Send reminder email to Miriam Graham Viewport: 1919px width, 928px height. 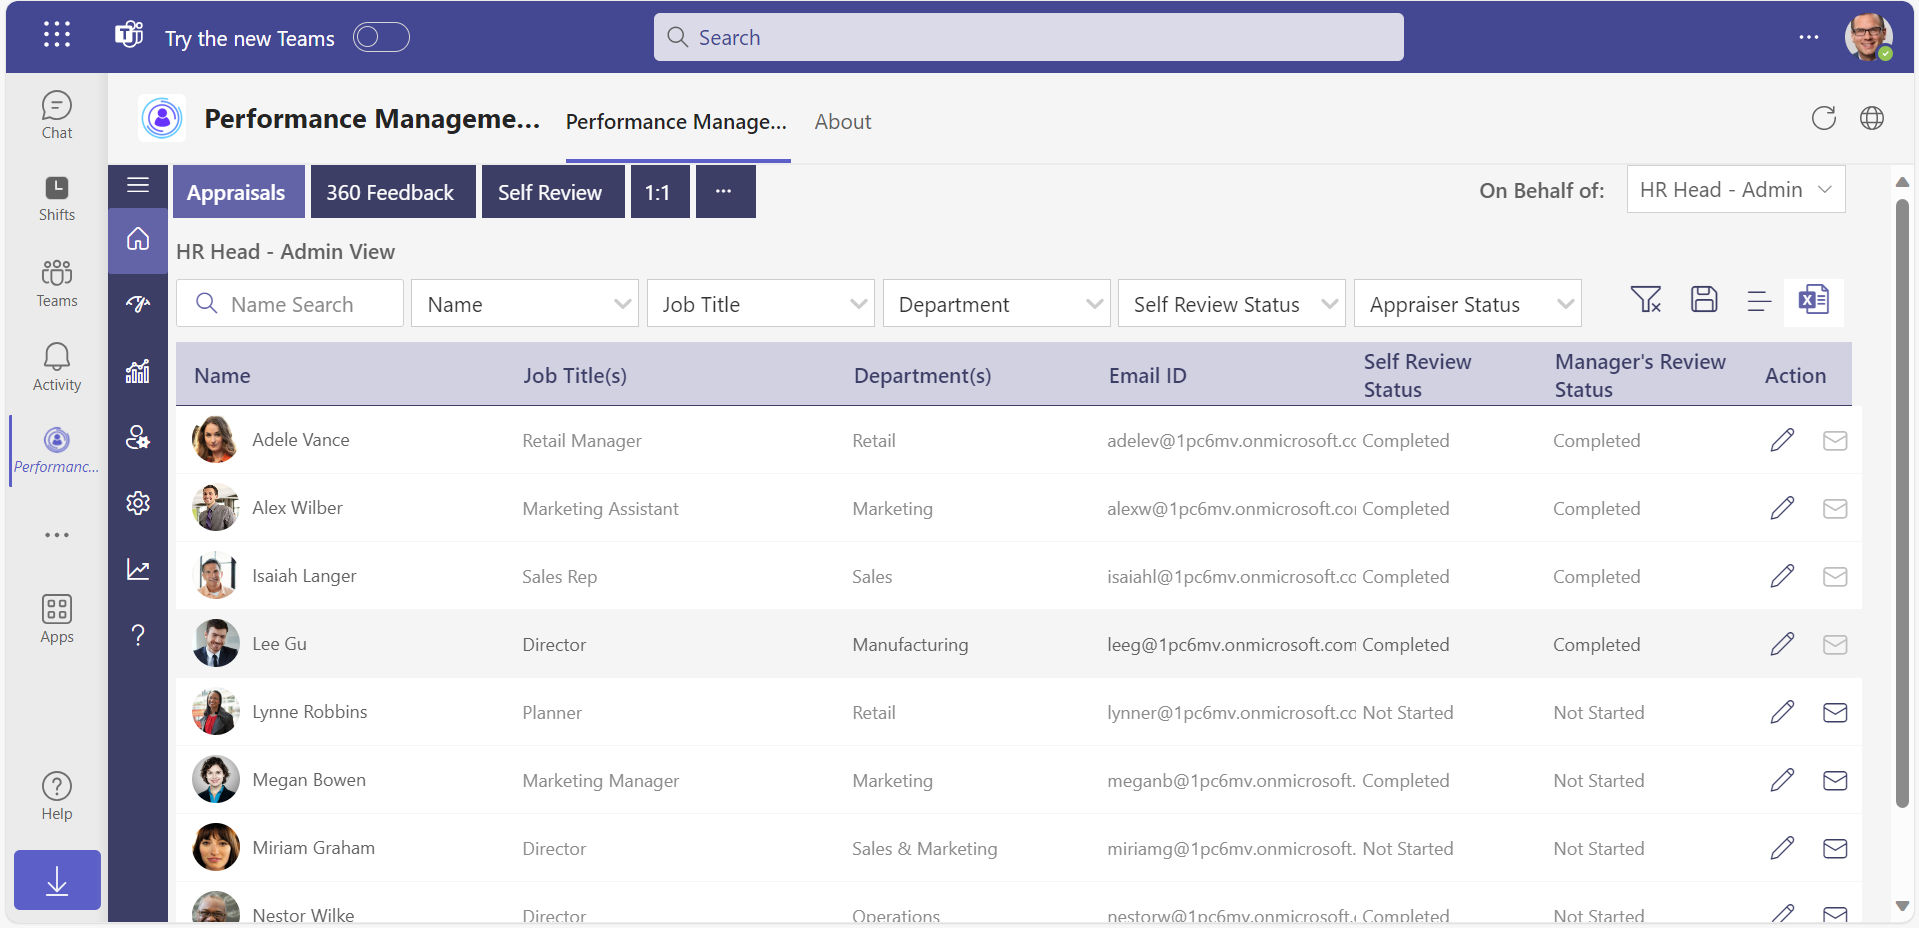tap(1835, 848)
